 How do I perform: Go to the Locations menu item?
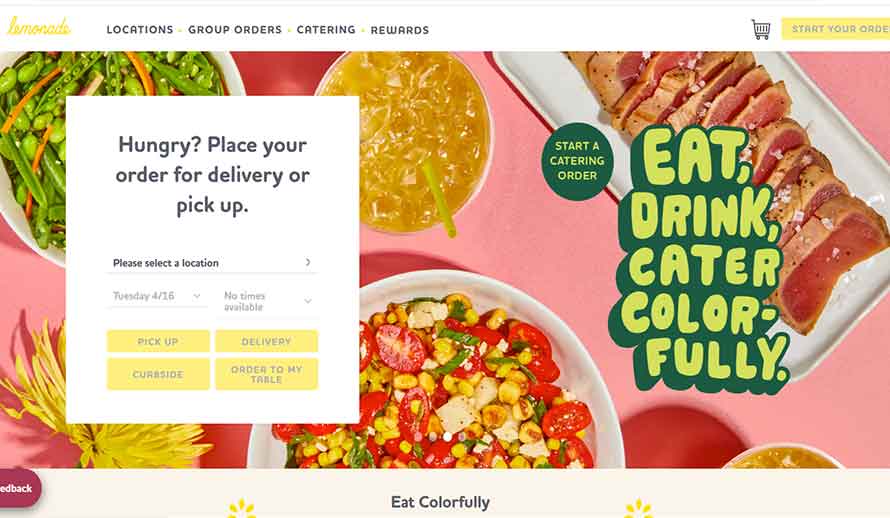tap(140, 30)
